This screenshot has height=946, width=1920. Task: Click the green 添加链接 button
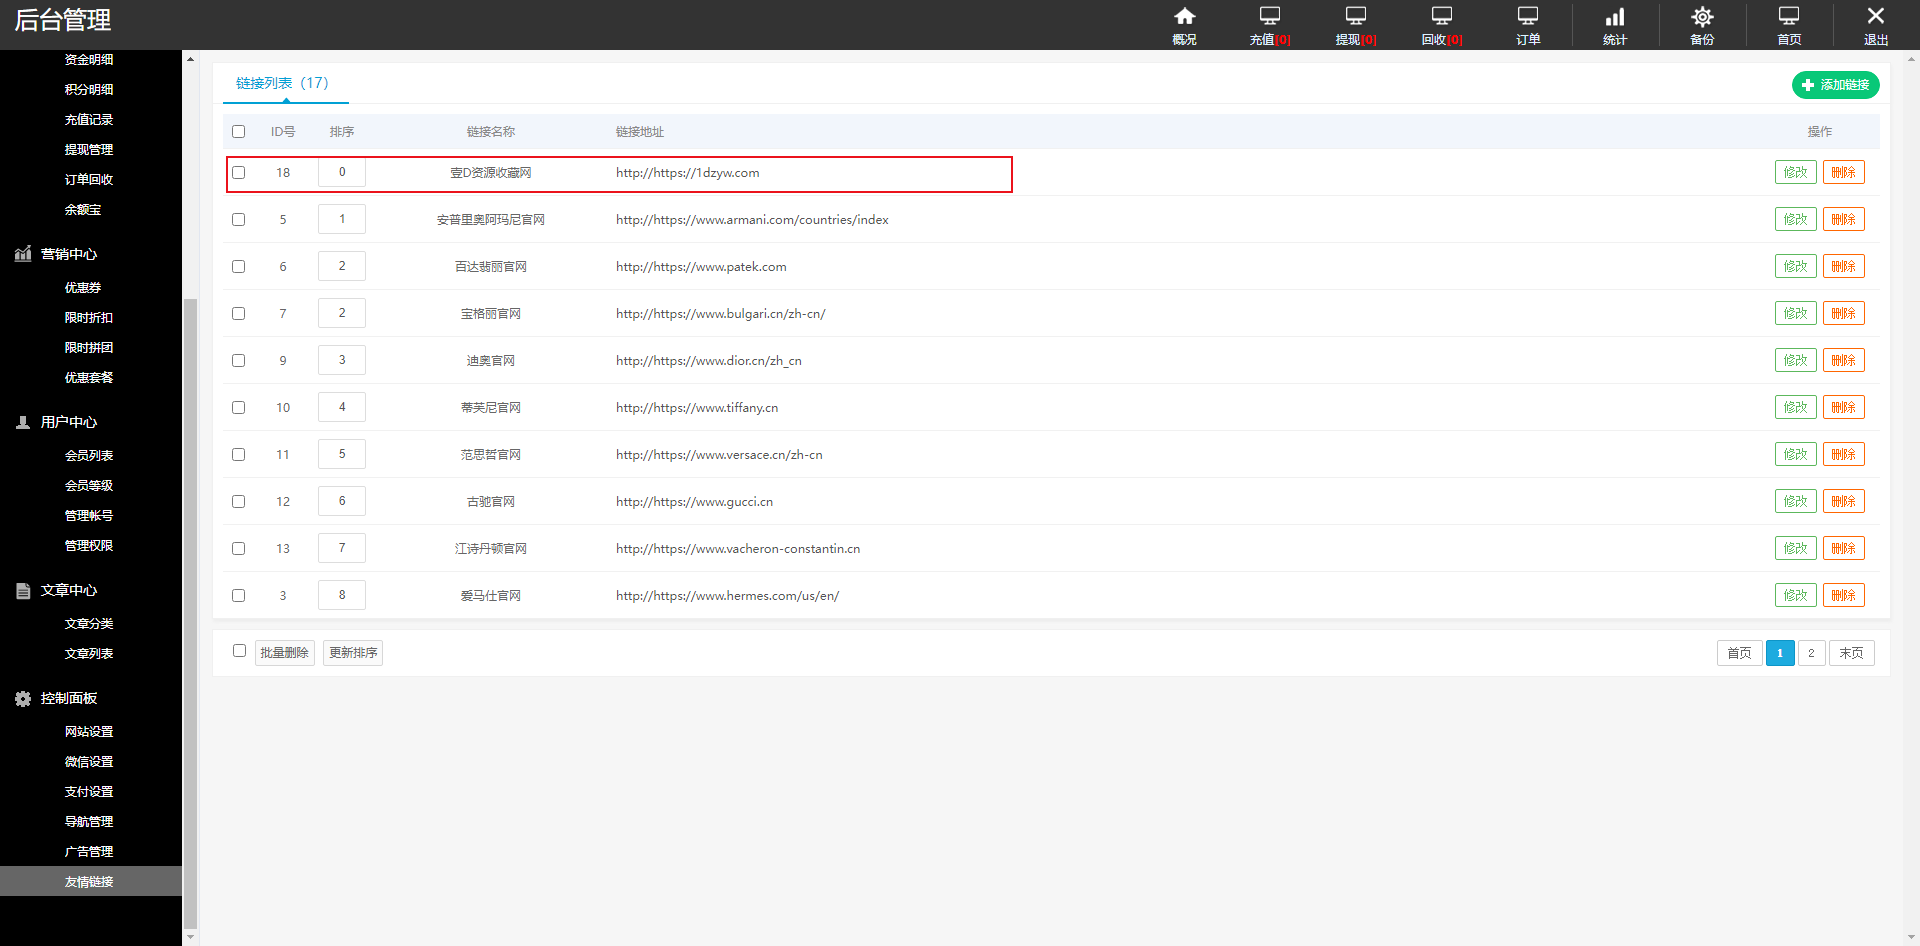tap(1835, 85)
